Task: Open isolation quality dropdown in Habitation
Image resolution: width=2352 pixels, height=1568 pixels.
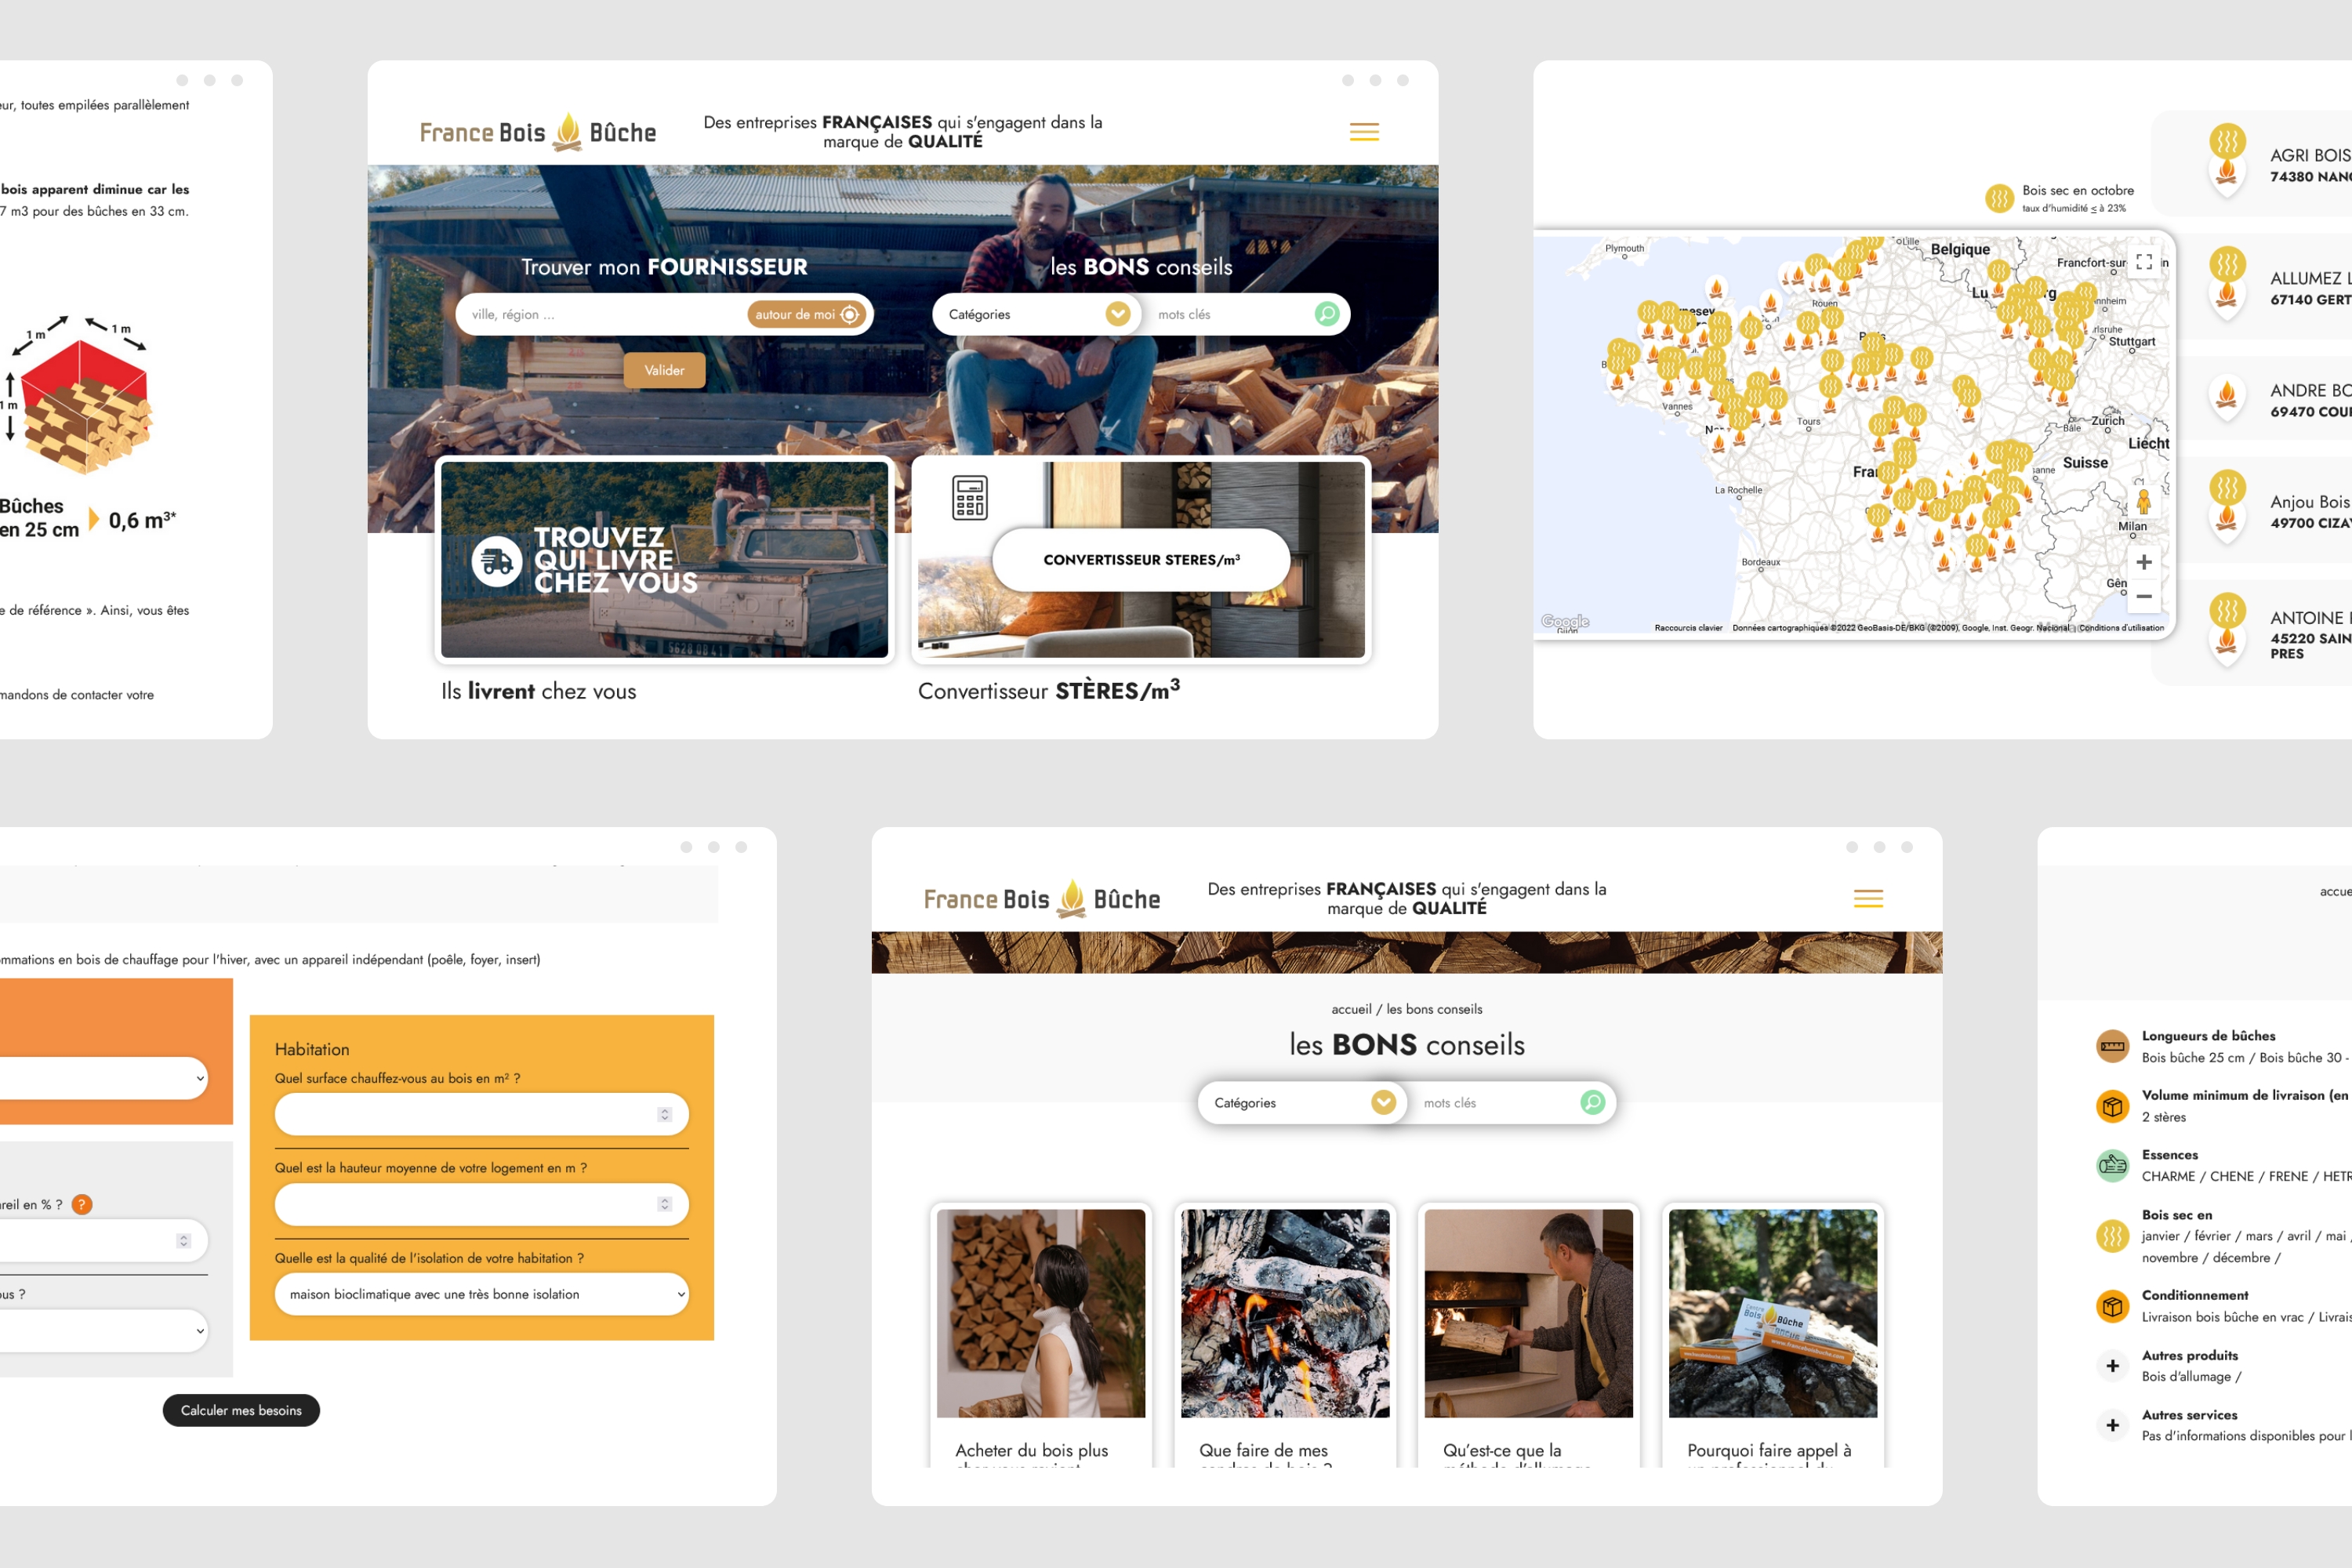Action: [x=481, y=1294]
